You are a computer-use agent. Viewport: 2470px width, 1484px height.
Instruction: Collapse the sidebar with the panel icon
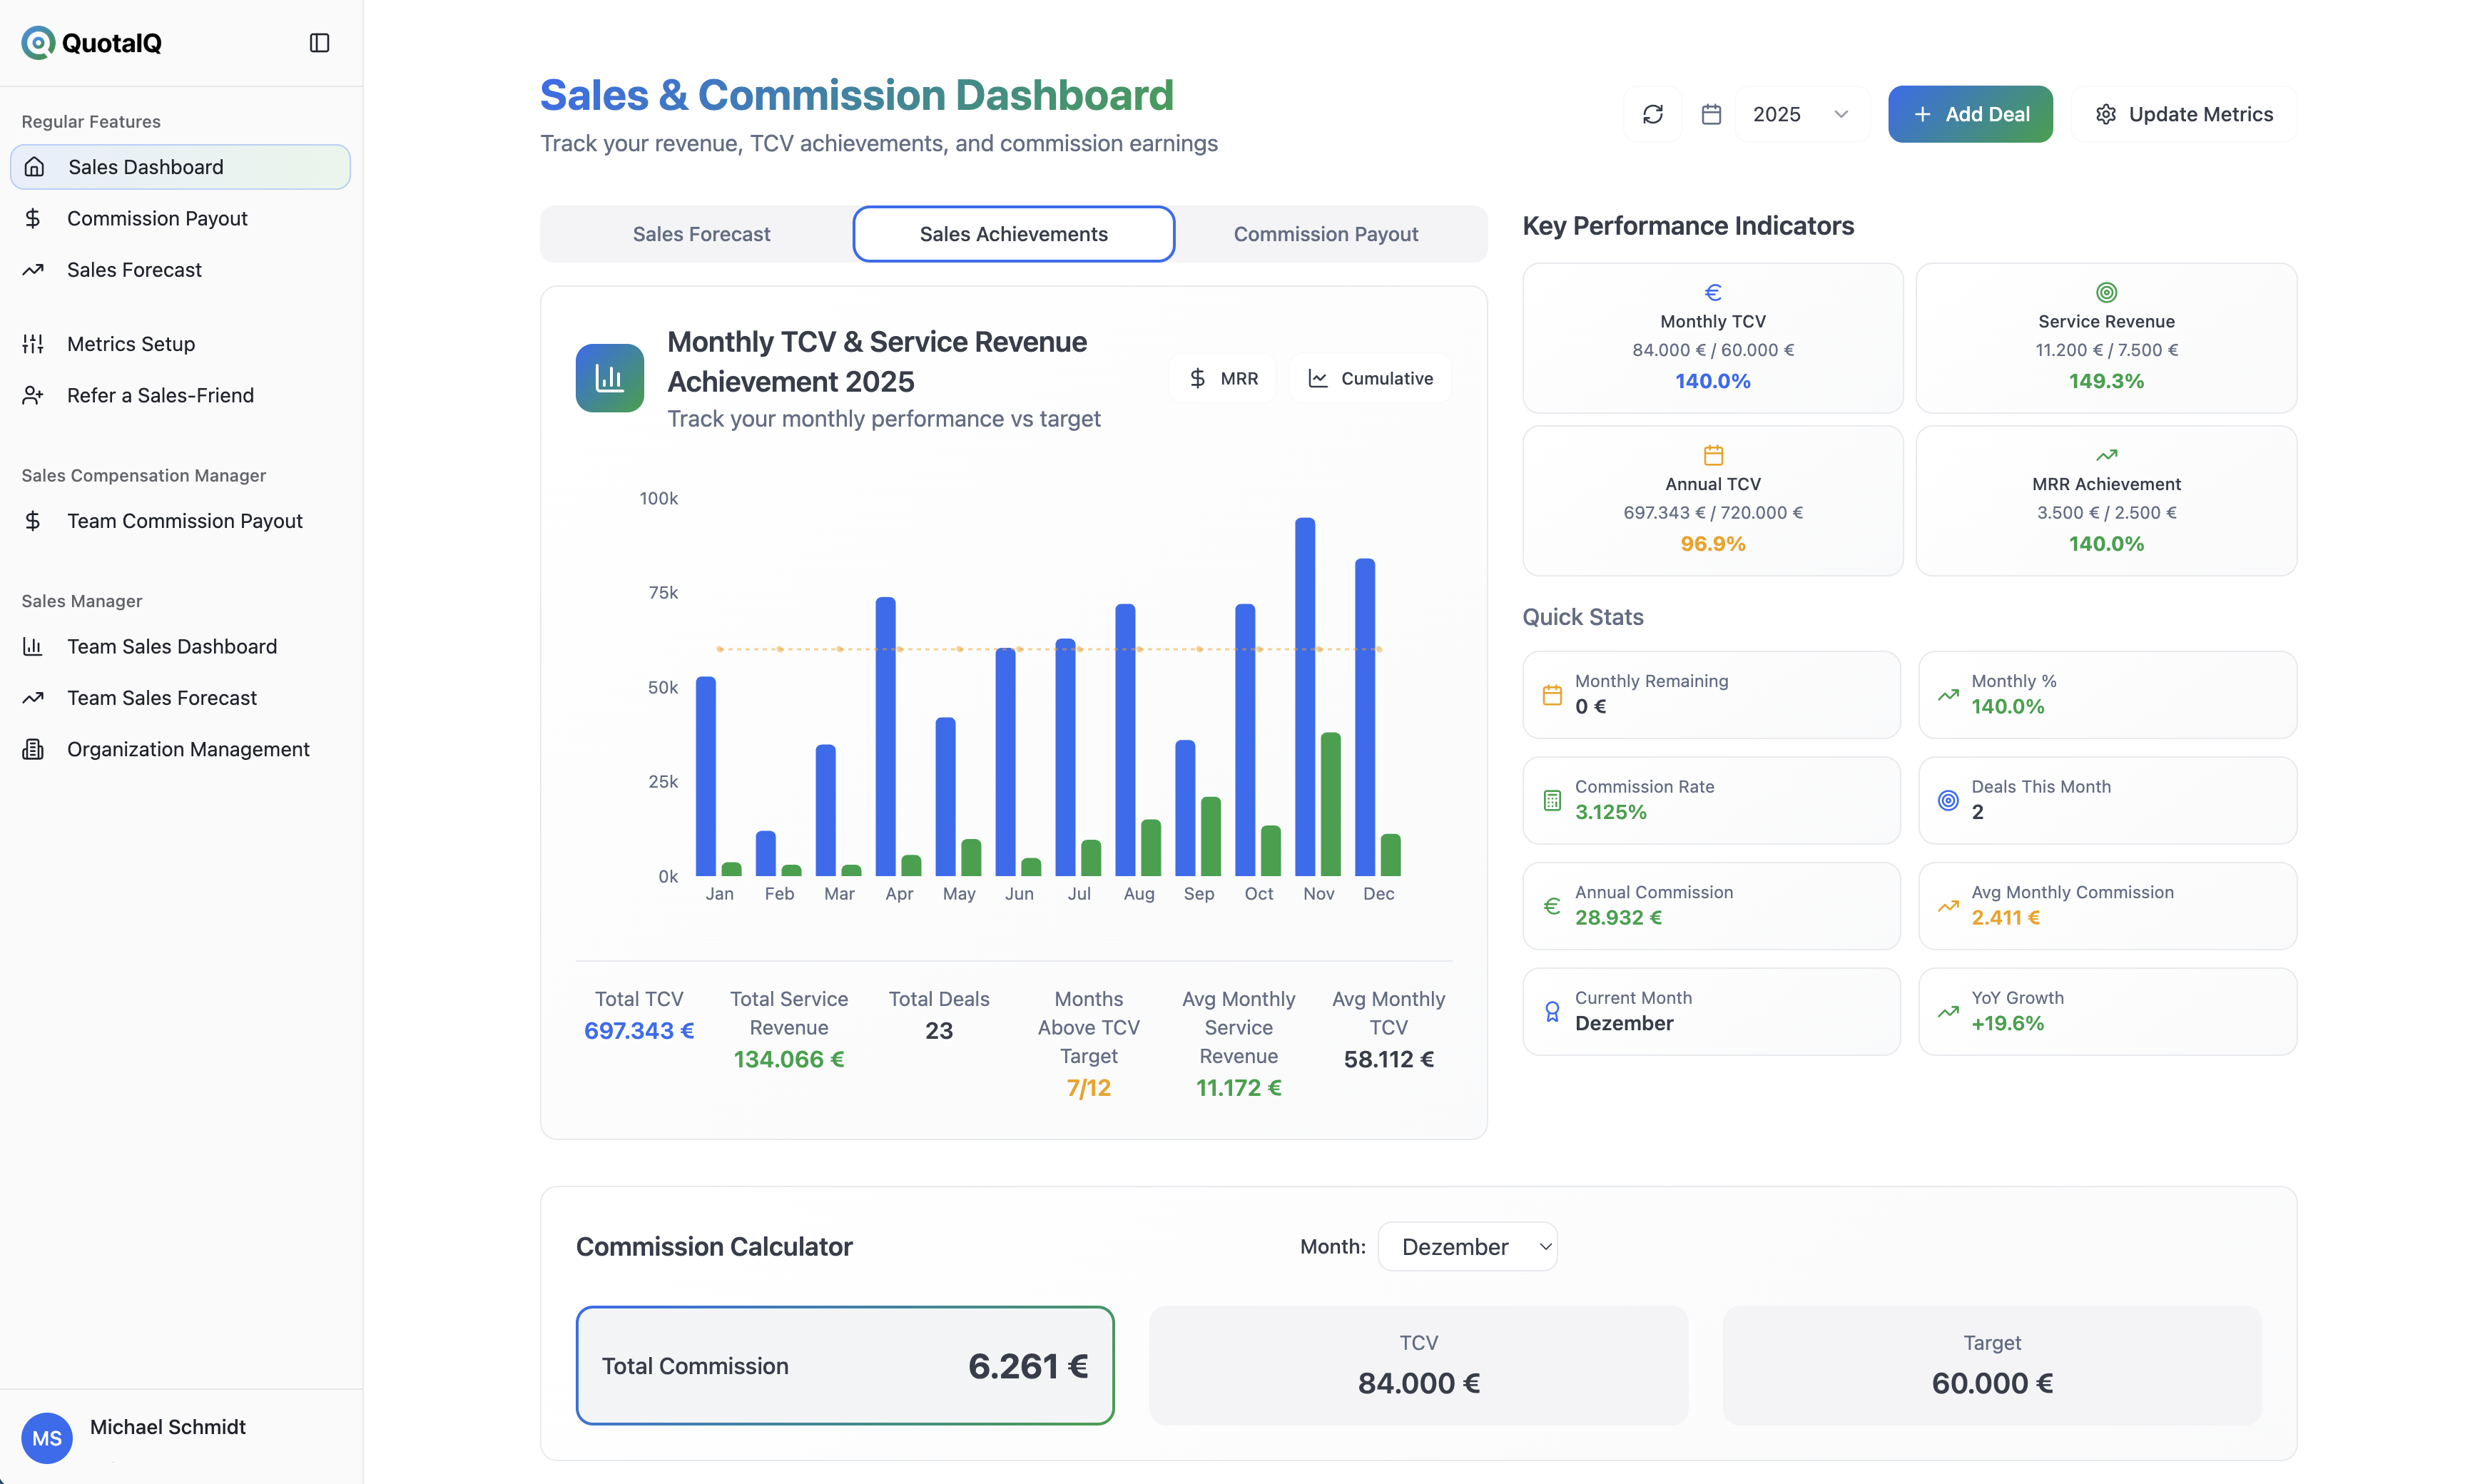[x=319, y=42]
